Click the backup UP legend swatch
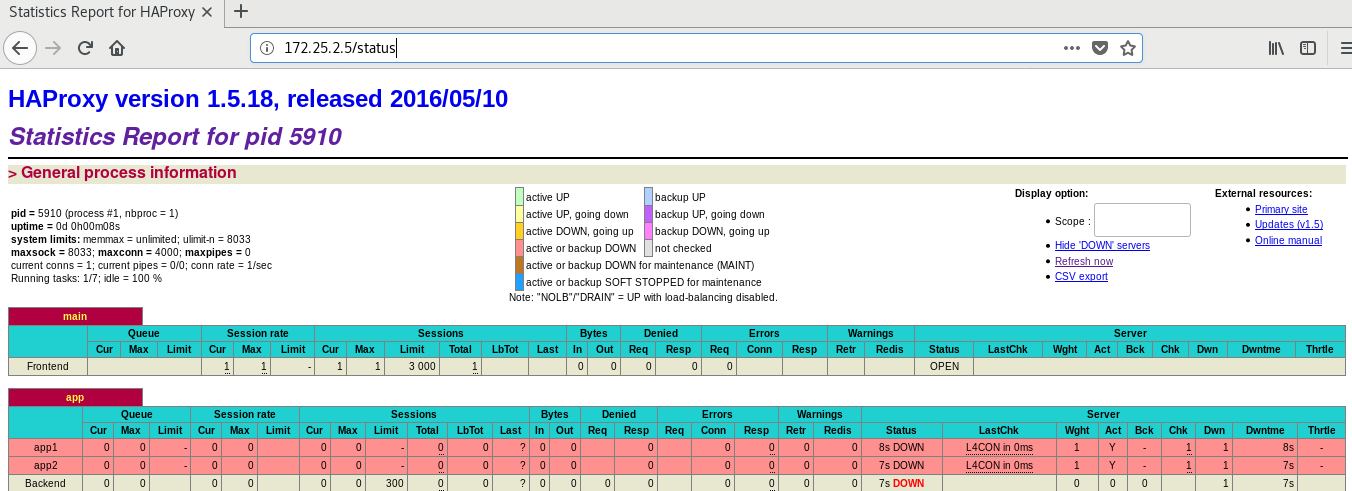This screenshot has height=491, width=1352. pos(648,197)
